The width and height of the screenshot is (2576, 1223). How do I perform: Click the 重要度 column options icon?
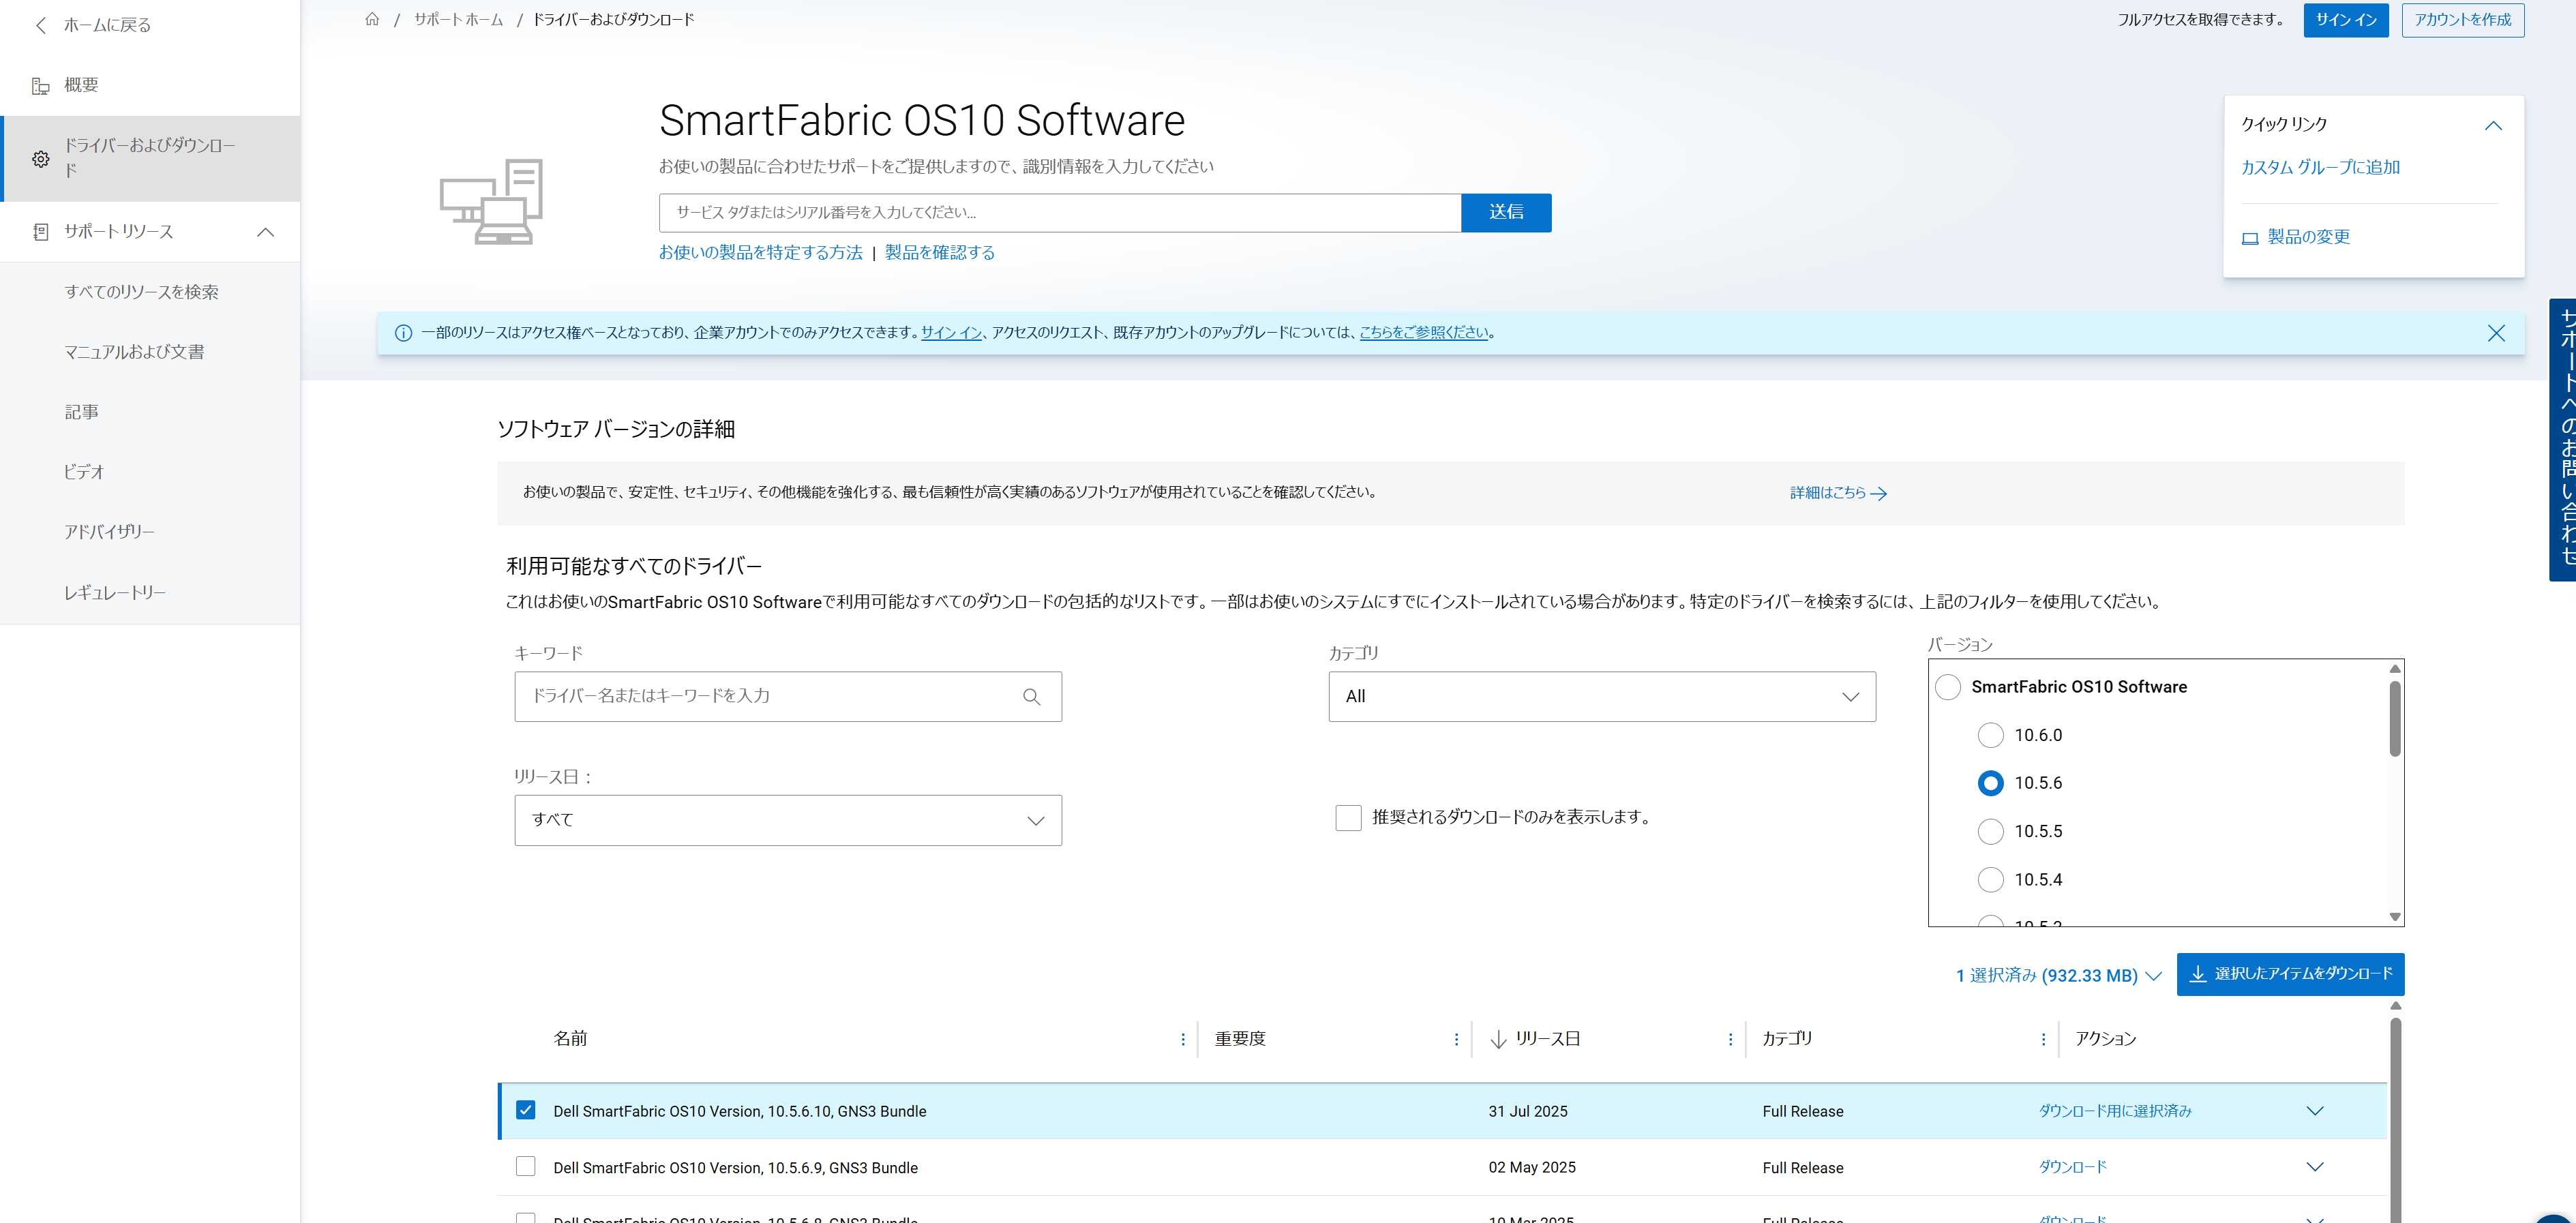1455,1039
